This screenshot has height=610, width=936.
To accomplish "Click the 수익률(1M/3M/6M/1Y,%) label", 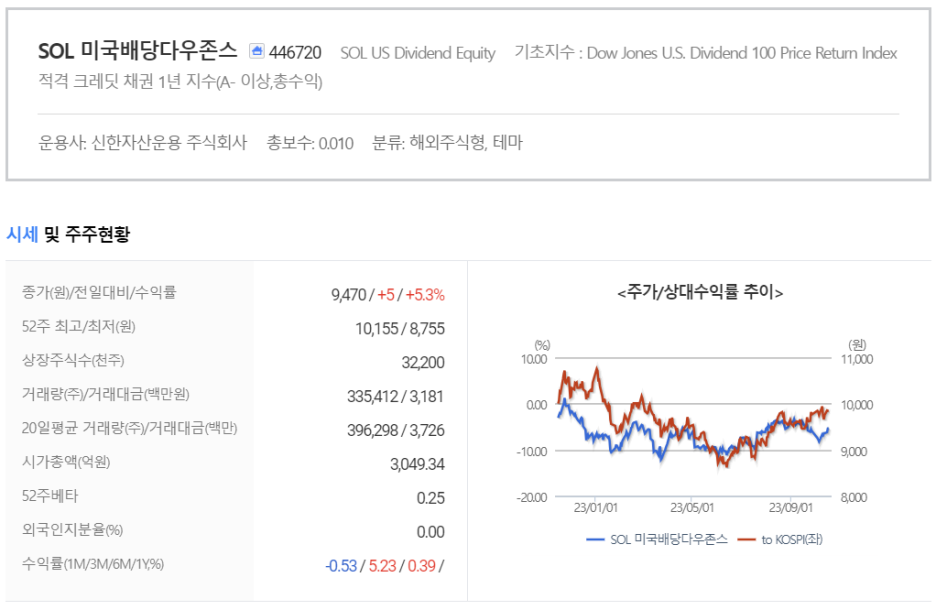I will [93, 563].
